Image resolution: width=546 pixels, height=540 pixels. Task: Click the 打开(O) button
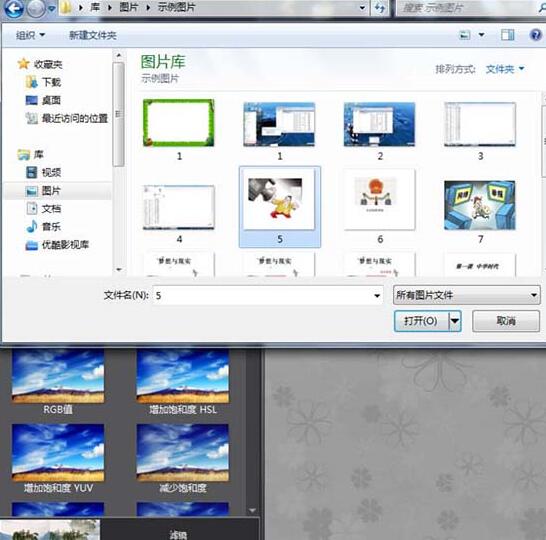[x=421, y=321]
